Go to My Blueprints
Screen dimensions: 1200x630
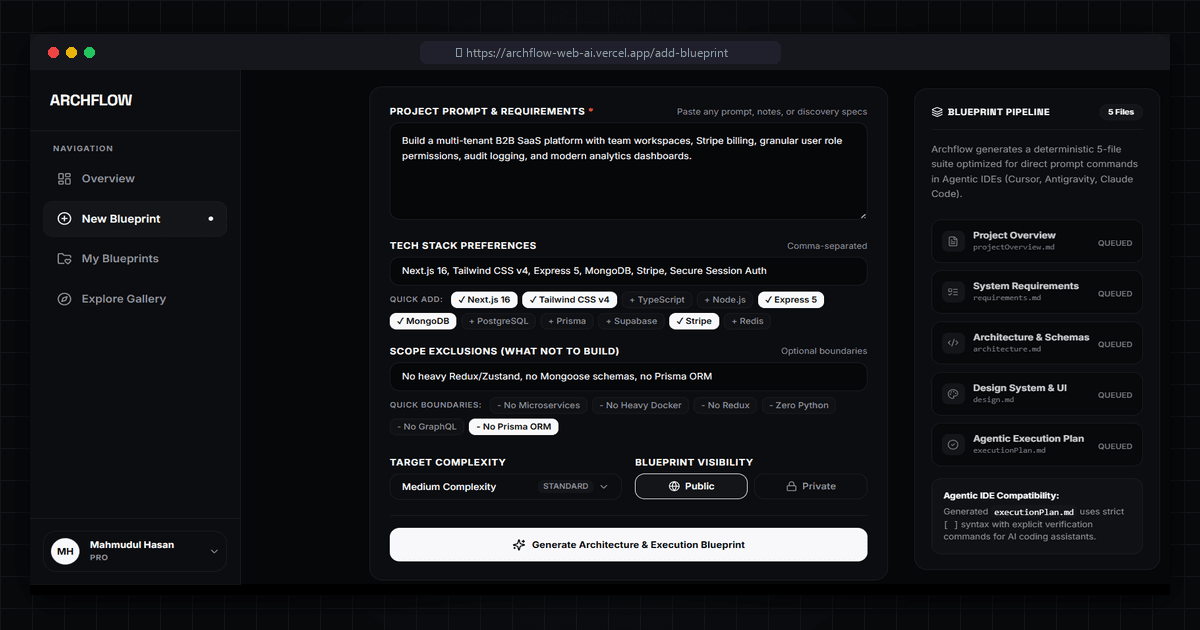135,259
